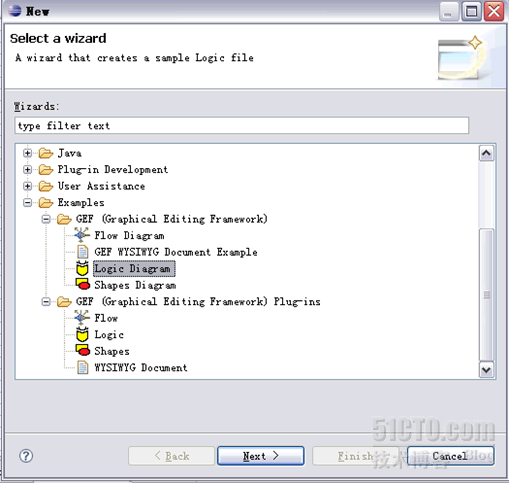
Task: Go to the Next wizard page
Action: (x=261, y=456)
